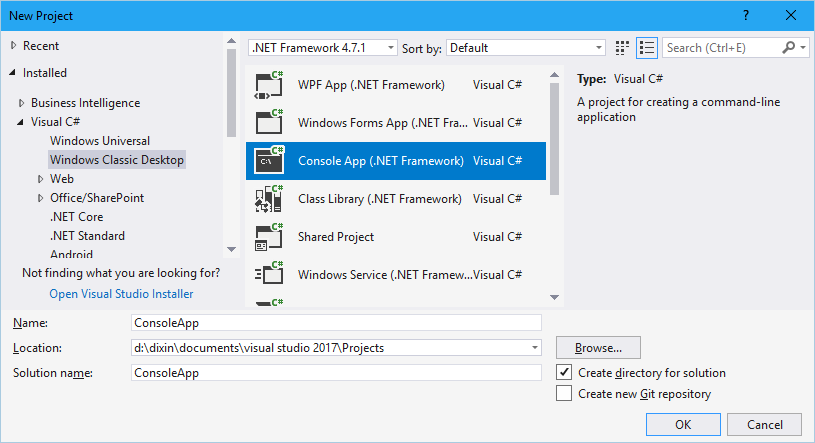This screenshot has width=815, height=443.
Task: Open the Location path dropdown
Action: coord(534,347)
